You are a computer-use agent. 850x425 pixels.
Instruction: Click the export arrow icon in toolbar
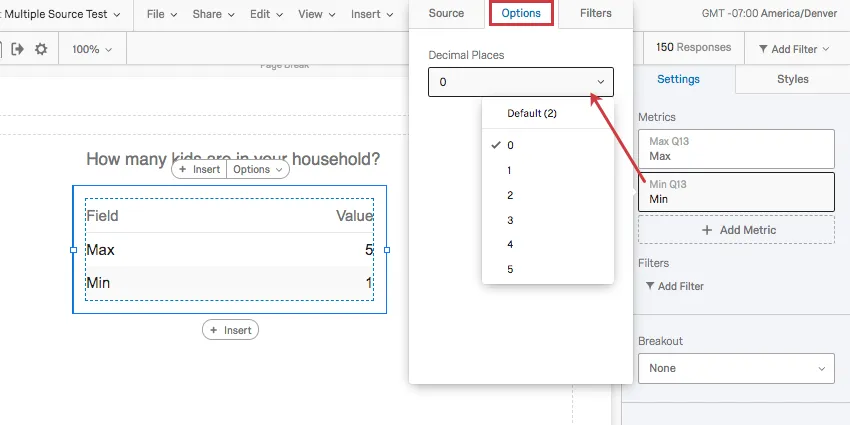coord(18,49)
